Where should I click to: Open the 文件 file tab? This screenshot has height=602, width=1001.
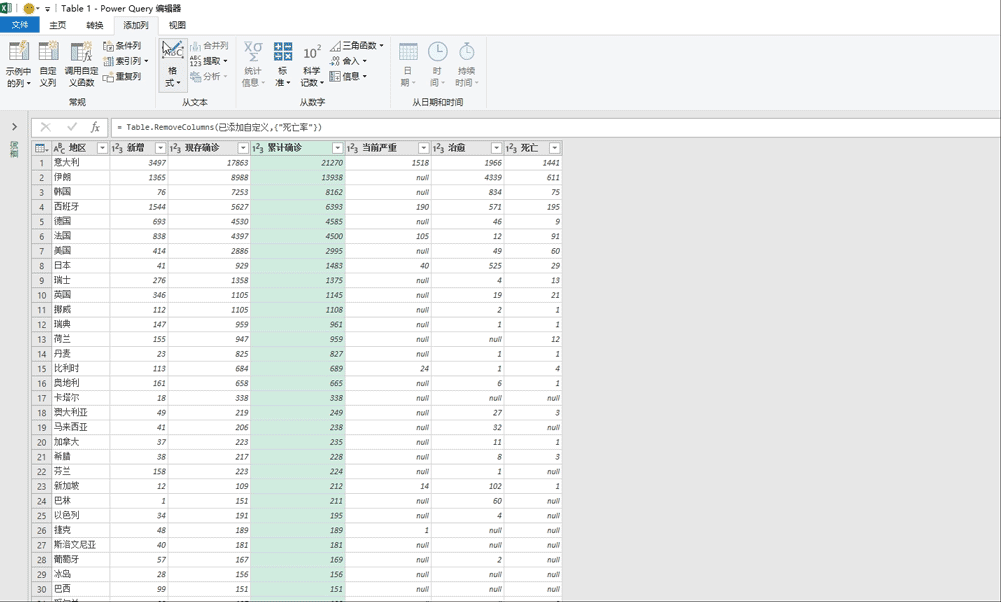[20, 25]
